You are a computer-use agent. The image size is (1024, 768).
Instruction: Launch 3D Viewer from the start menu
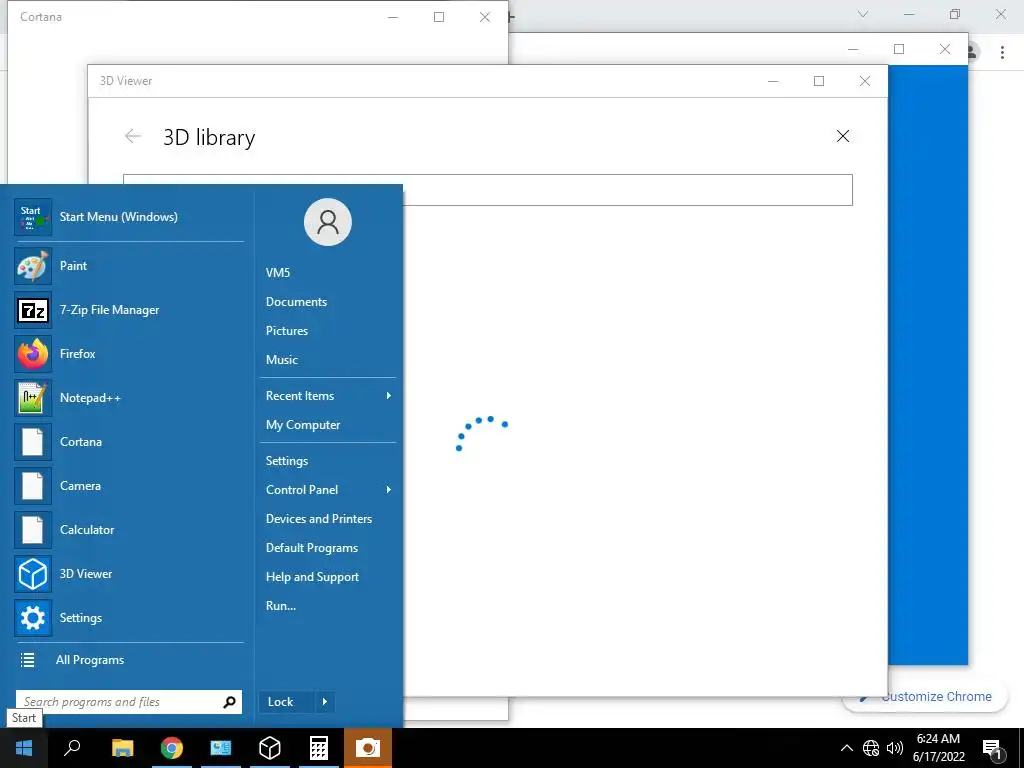(x=129, y=573)
